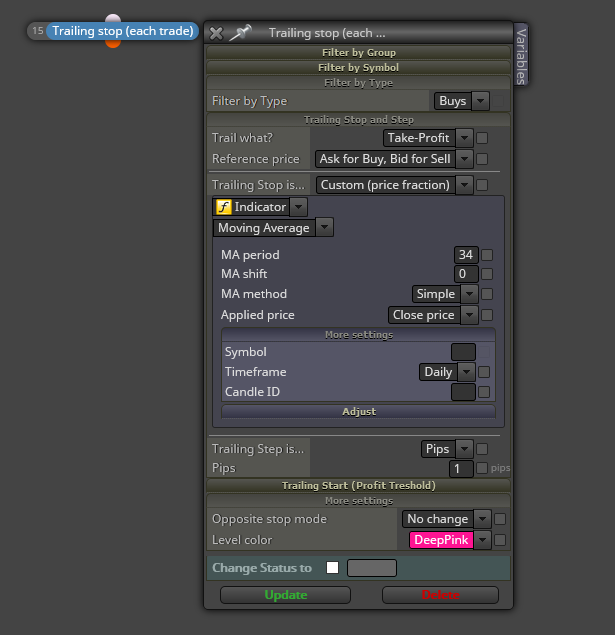Image resolution: width=615 pixels, height=635 pixels.
Task: Click the green Update button
Action: click(x=285, y=595)
